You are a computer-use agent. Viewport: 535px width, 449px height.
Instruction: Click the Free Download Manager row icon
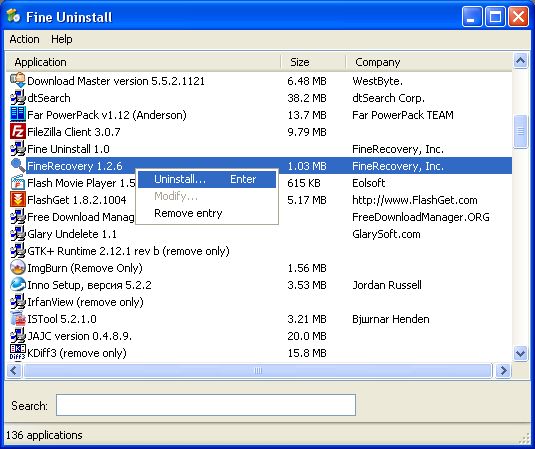(x=18, y=217)
